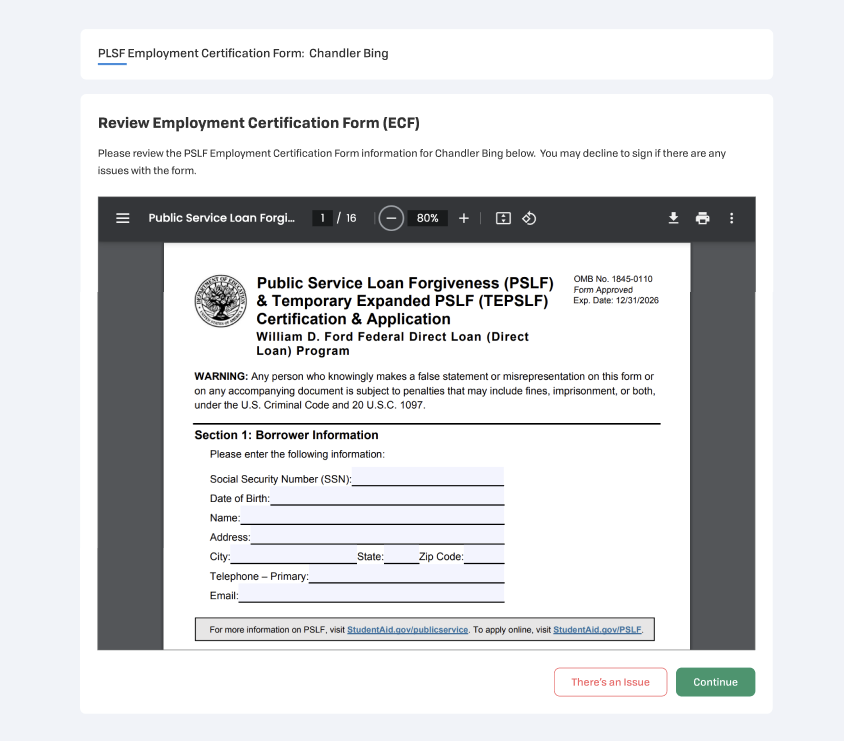Click the Email field in form
The width and height of the screenshot is (844, 741).
click(370, 595)
